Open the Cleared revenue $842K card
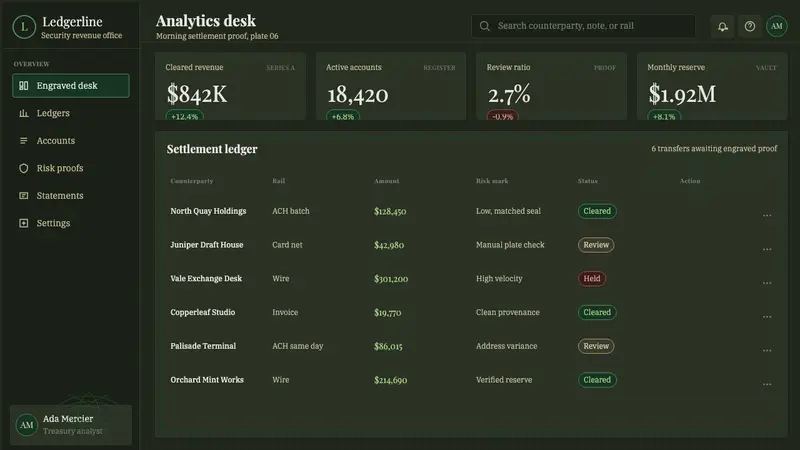This screenshot has height=450, width=800. [x=231, y=86]
